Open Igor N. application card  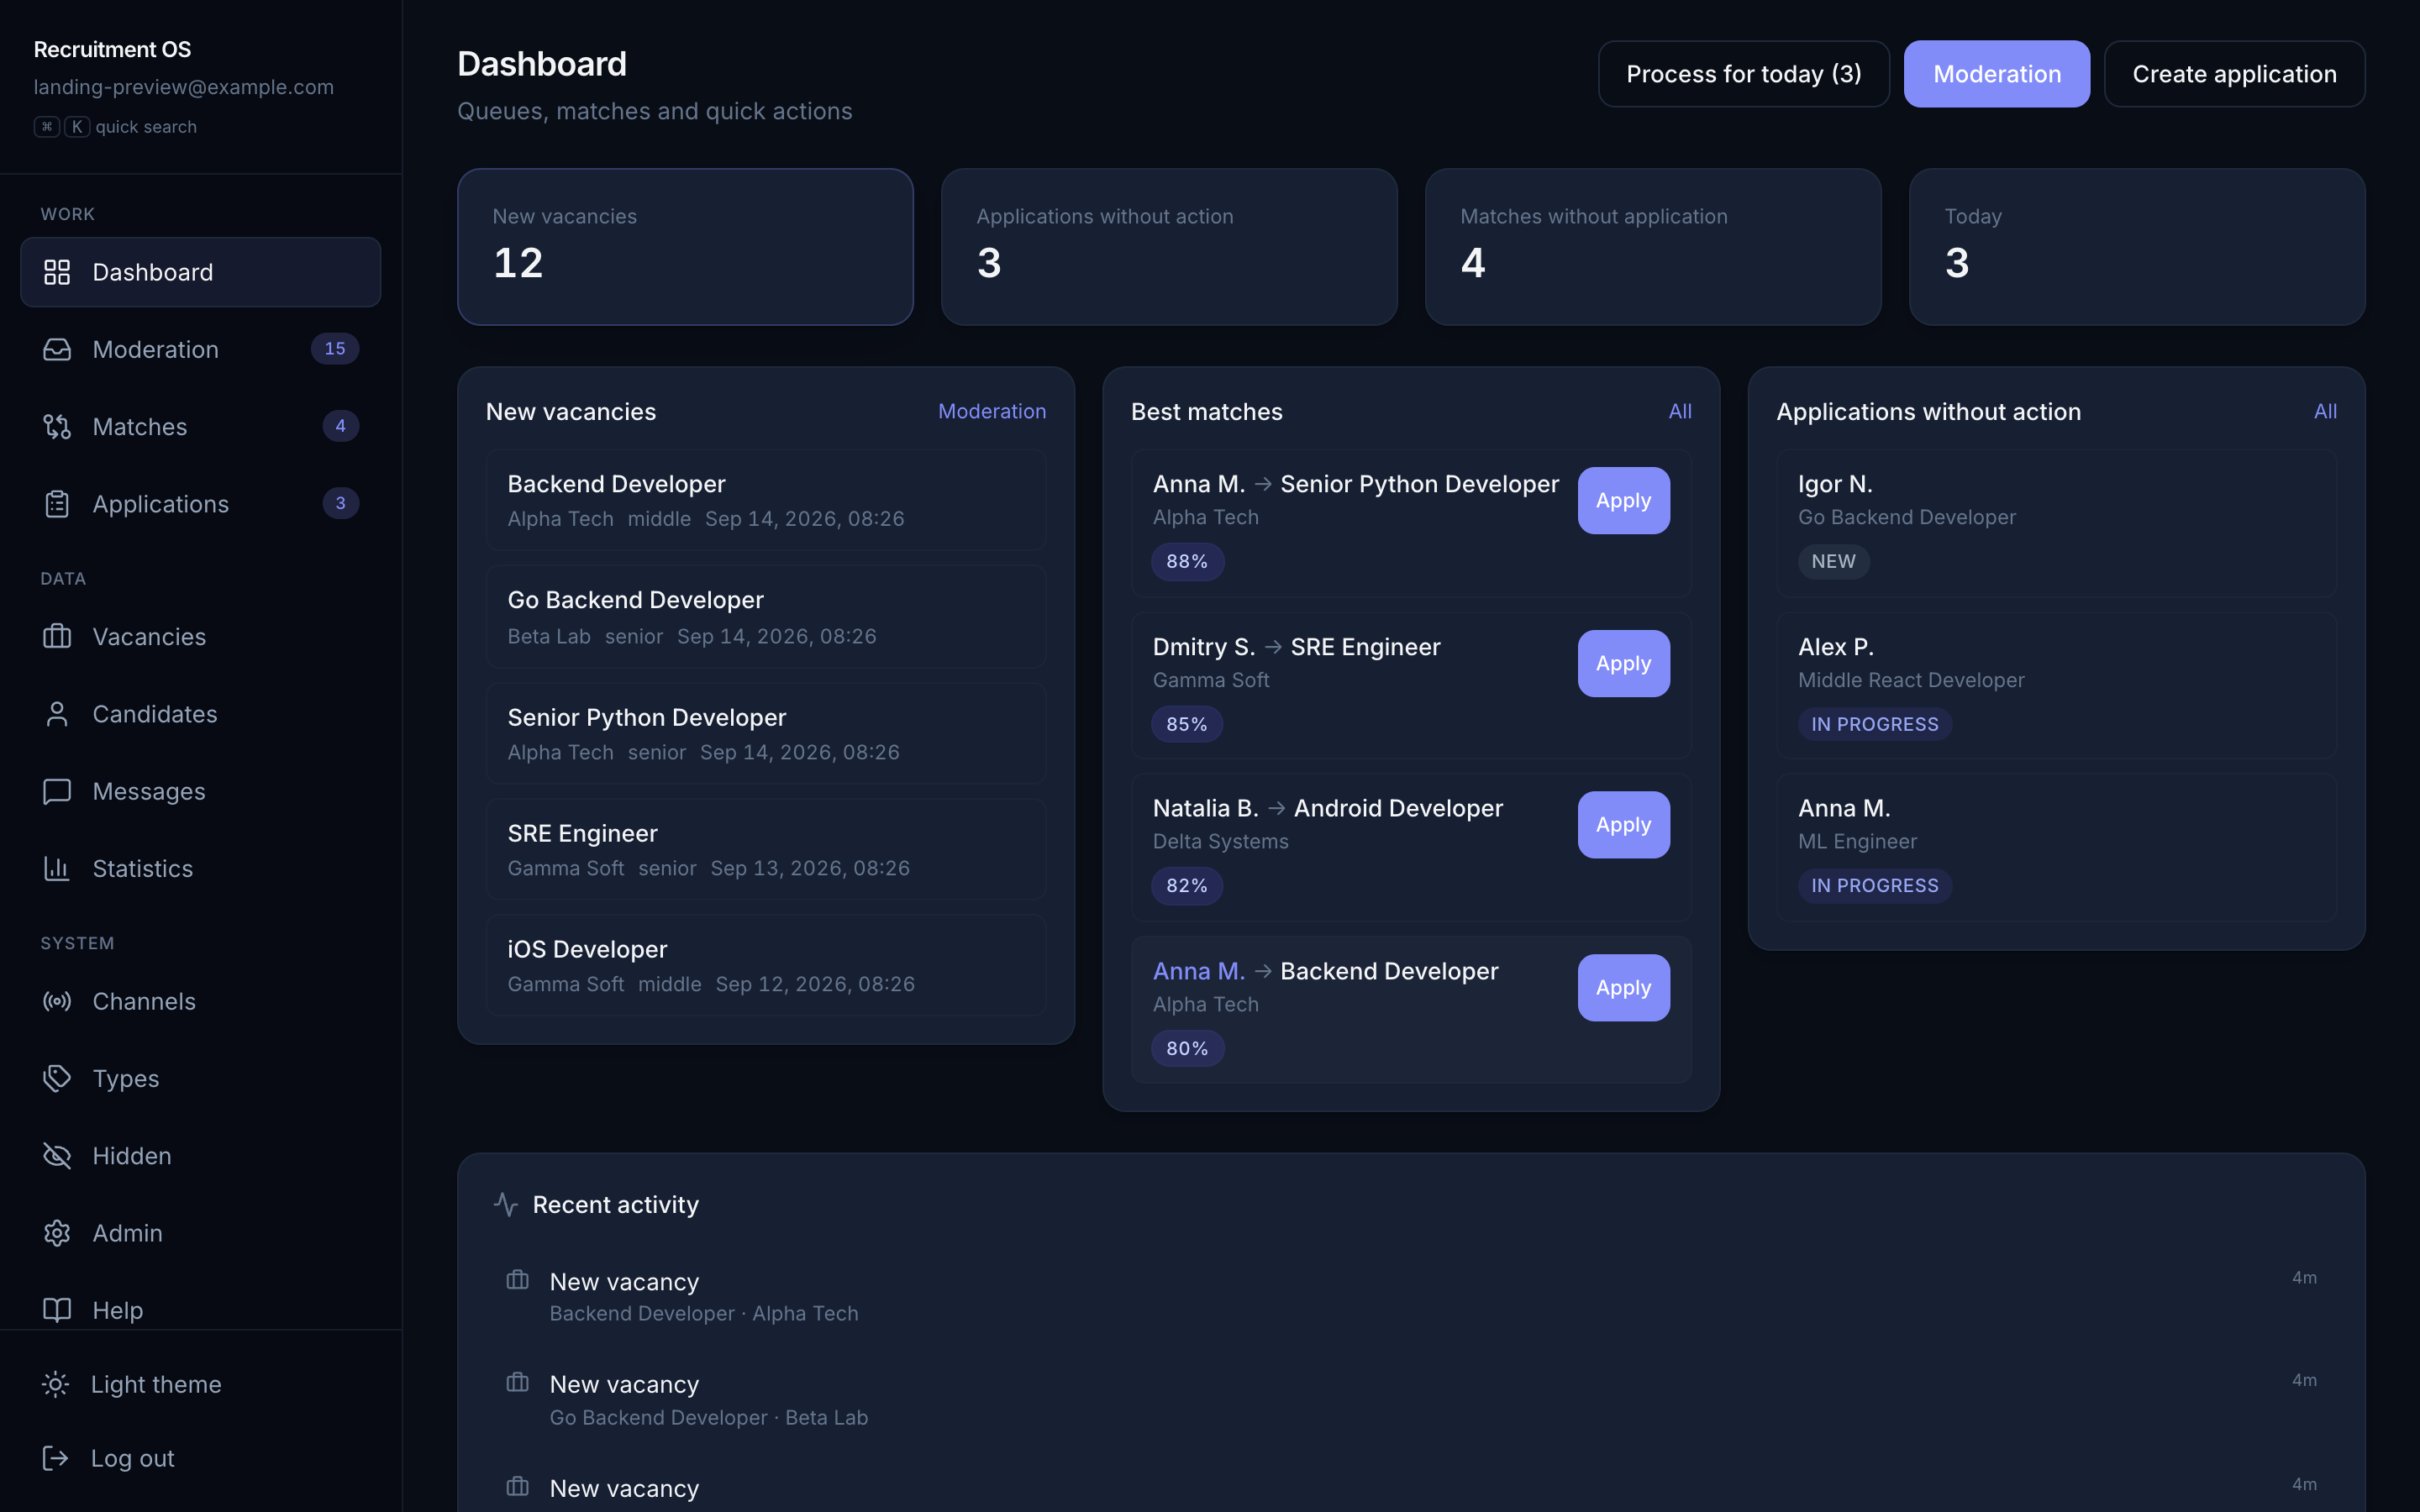2056,523
